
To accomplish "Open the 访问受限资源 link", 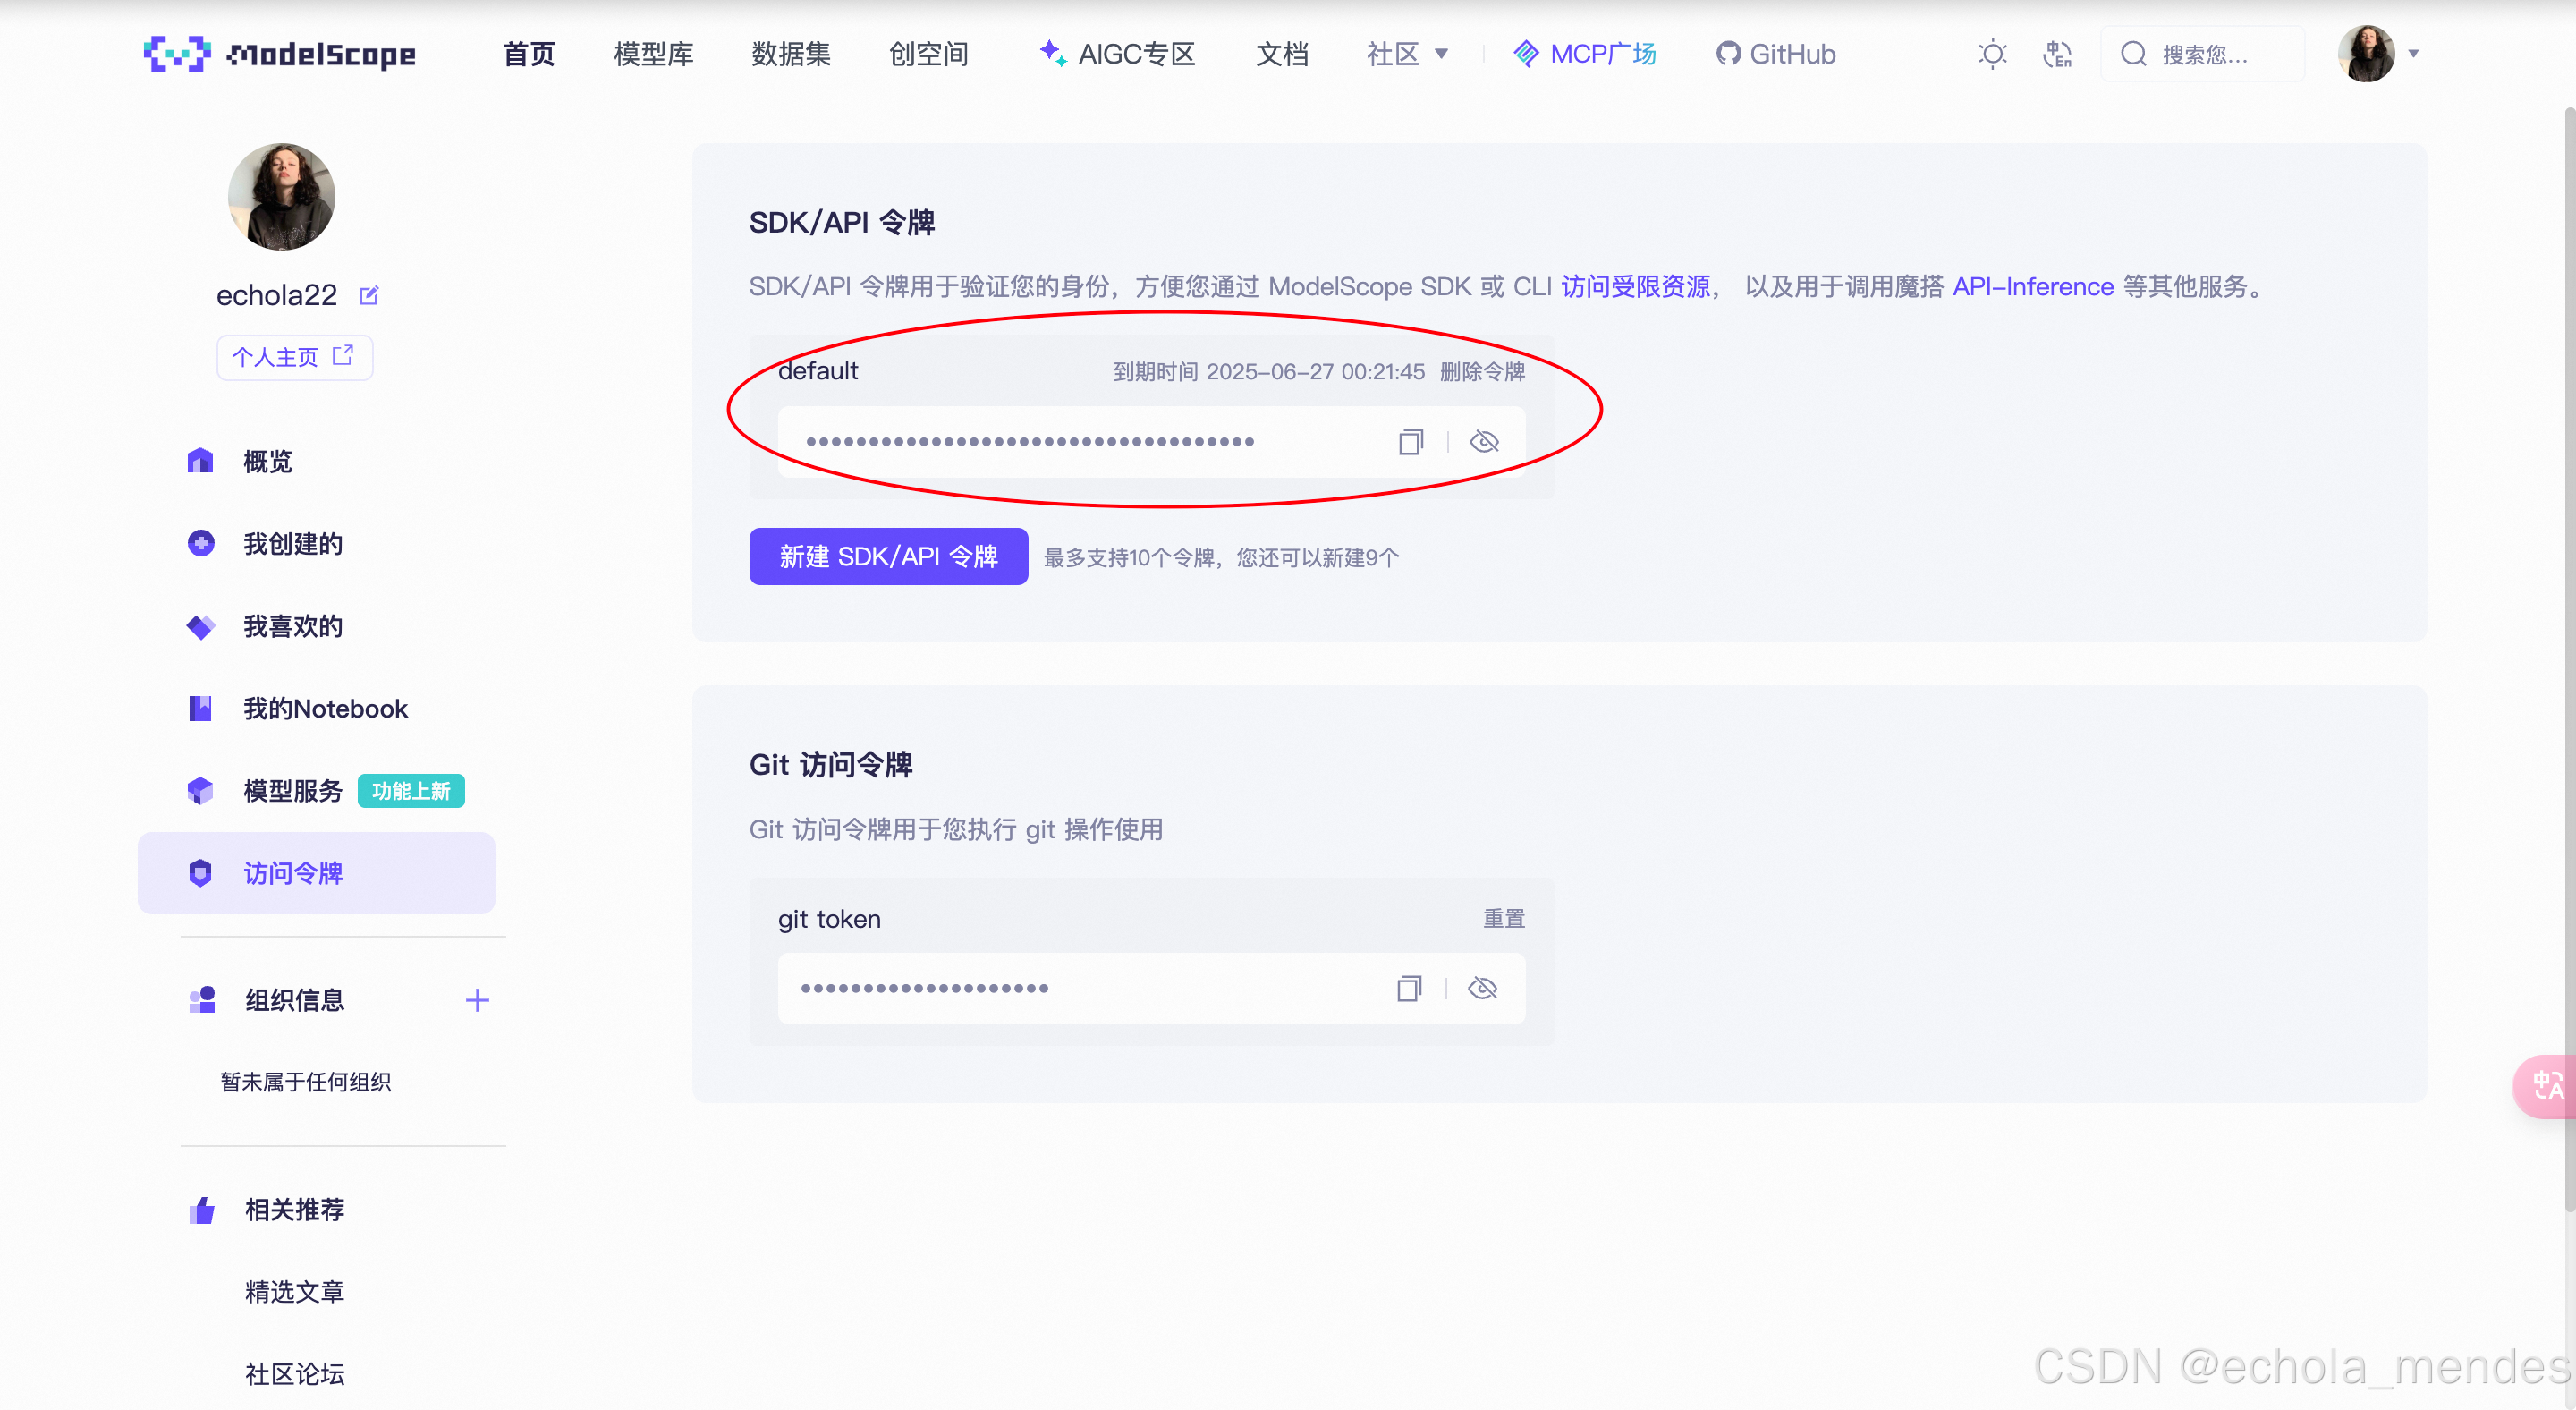I will point(1635,287).
